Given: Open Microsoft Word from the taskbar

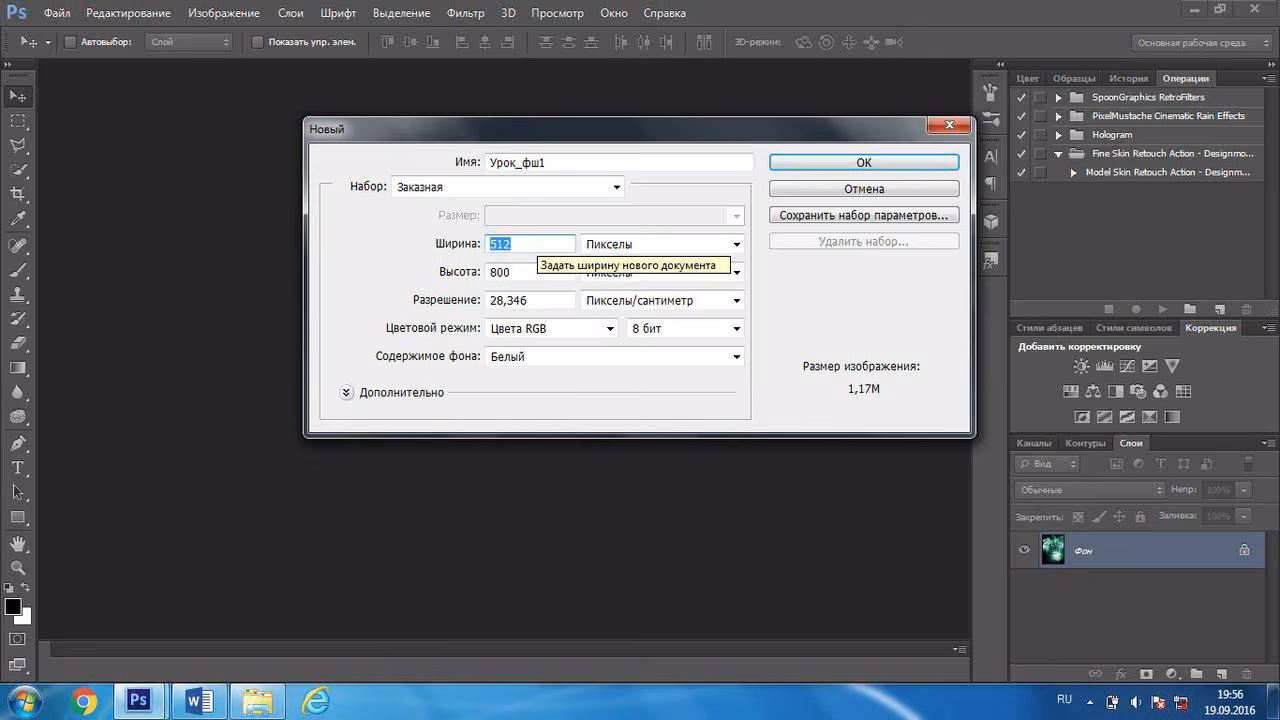Looking at the screenshot, I should [x=200, y=701].
